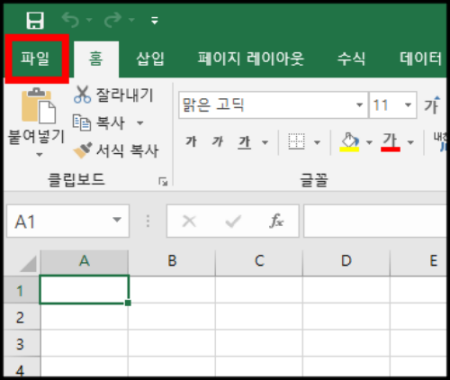450x380 pixels.
Task: Expand the underline style dropdown
Action: pyautogui.click(x=265, y=143)
